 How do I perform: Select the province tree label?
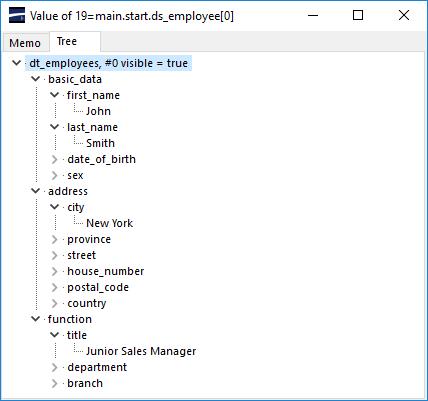coord(89,239)
